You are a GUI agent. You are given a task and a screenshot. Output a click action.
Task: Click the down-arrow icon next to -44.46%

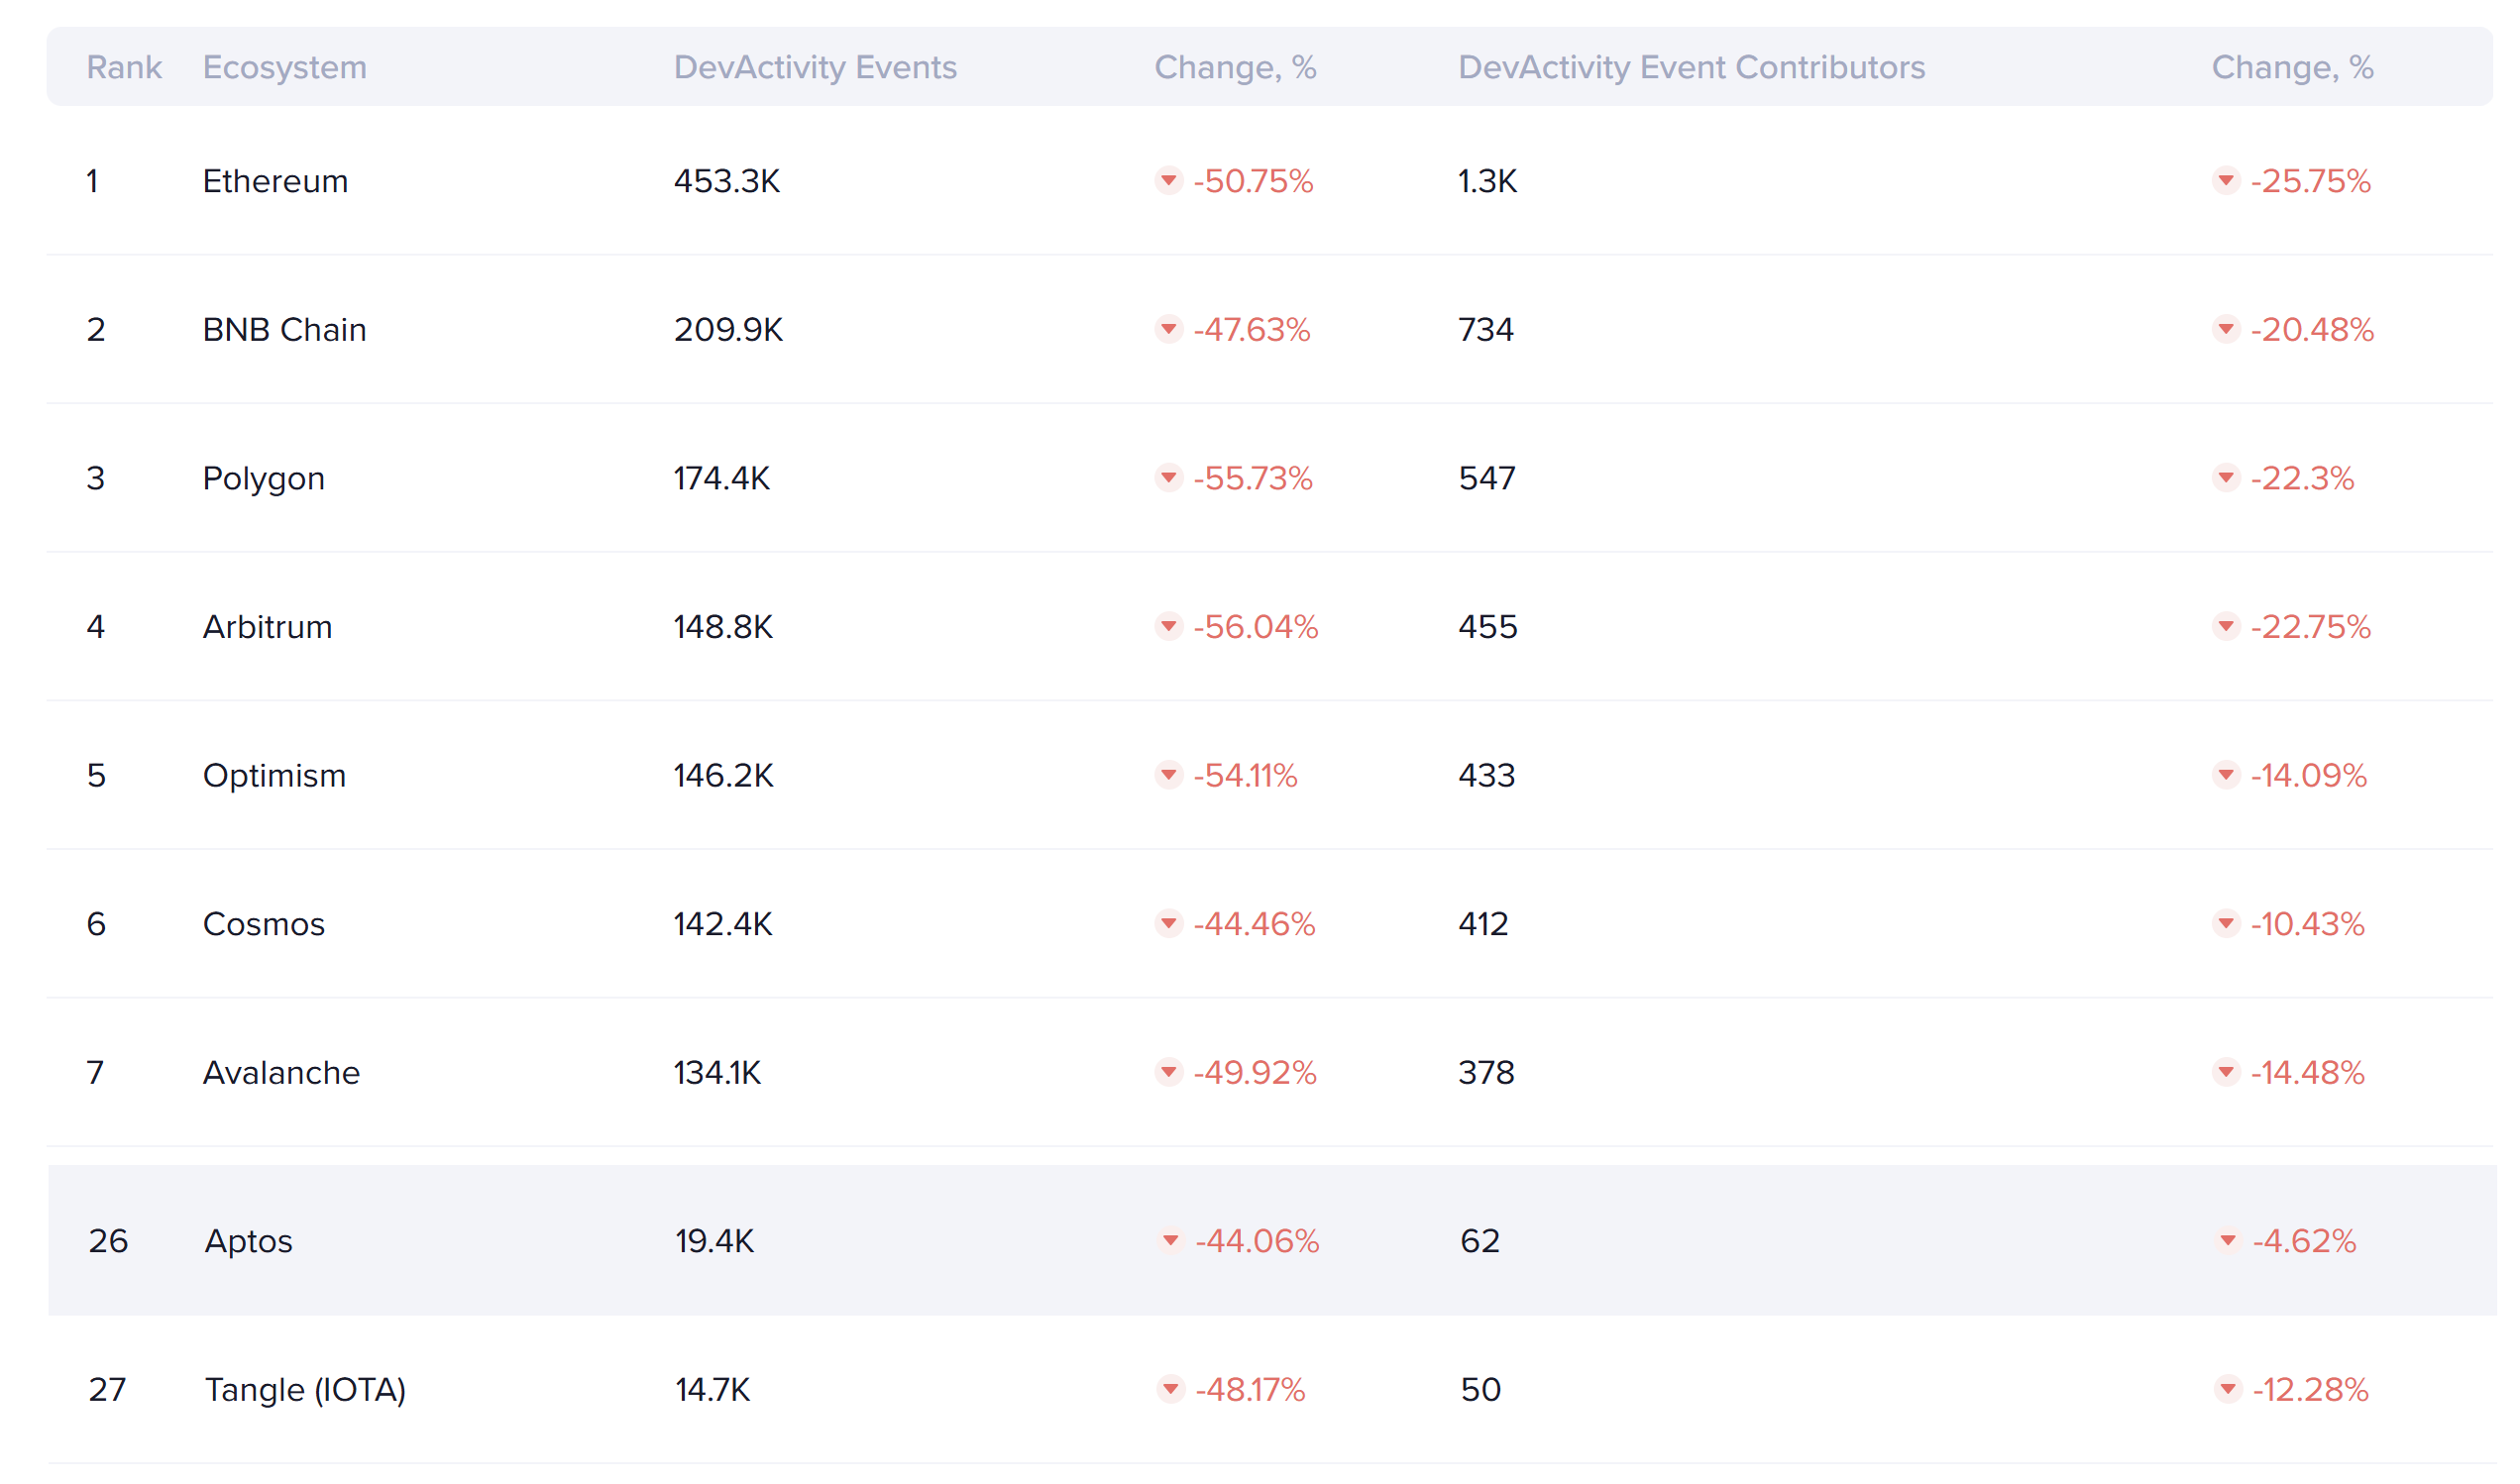[1168, 924]
